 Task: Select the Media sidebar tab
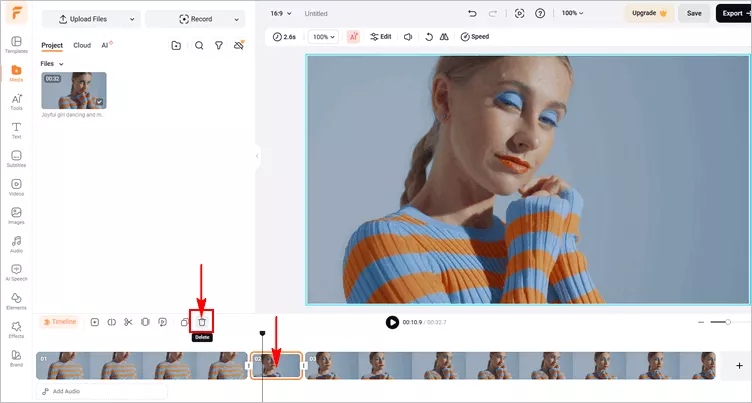16,73
